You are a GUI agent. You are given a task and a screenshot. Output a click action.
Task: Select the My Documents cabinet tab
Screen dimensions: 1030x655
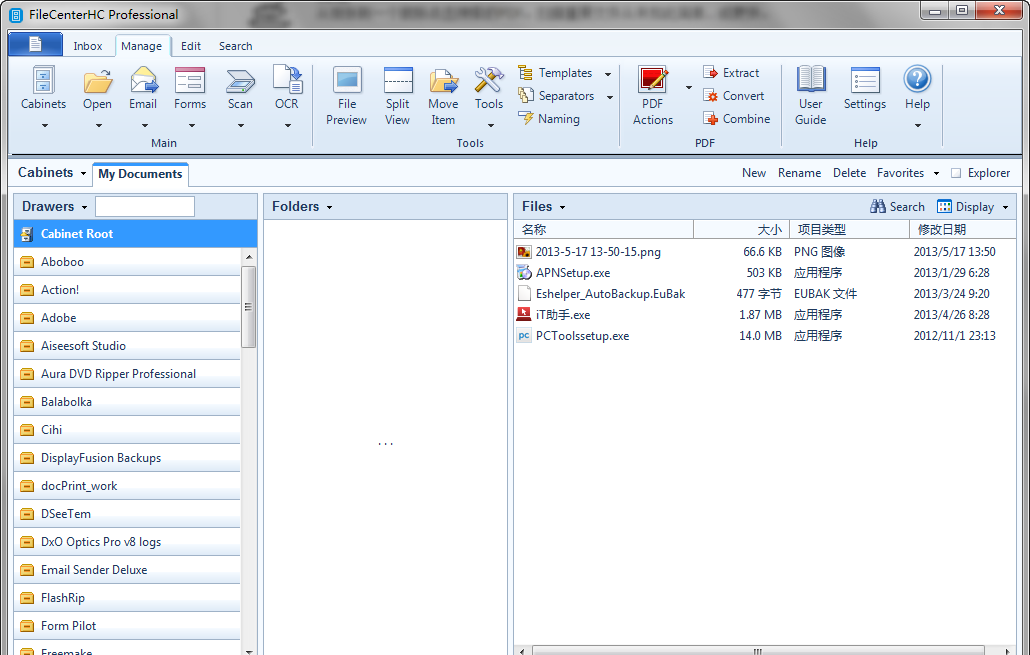click(141, 174)
